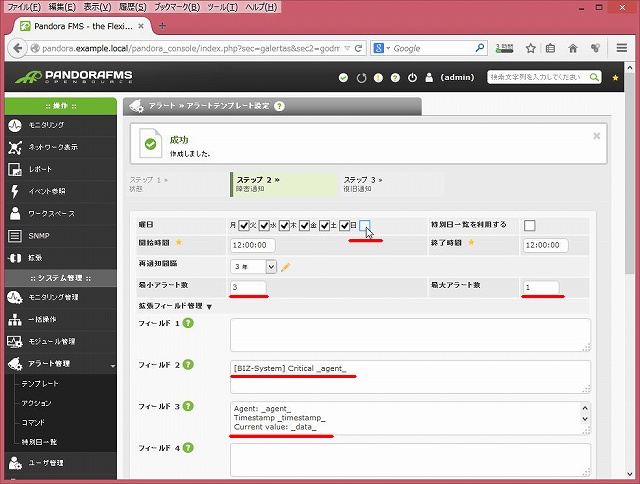Toggle the 水 (Wednesday) checkbox
Image resolution: width=640 pixels, height=484 pixels.
coord(284,225)
